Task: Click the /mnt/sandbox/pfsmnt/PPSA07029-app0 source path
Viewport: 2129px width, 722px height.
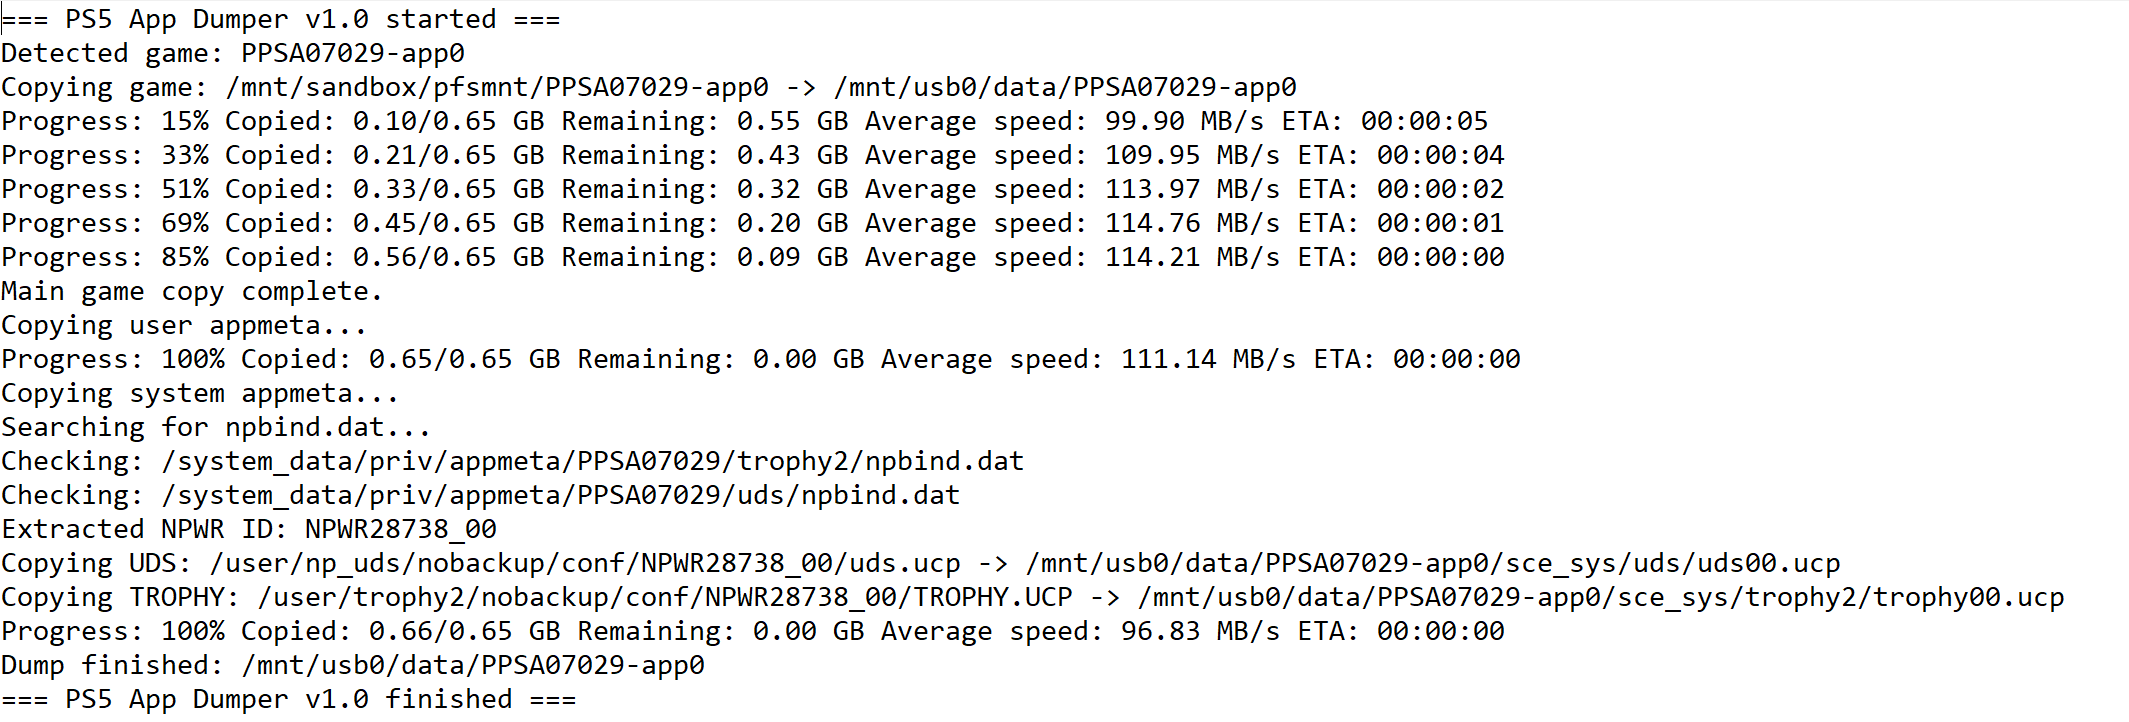Action: pyautogui.click(x=497, y=88)
